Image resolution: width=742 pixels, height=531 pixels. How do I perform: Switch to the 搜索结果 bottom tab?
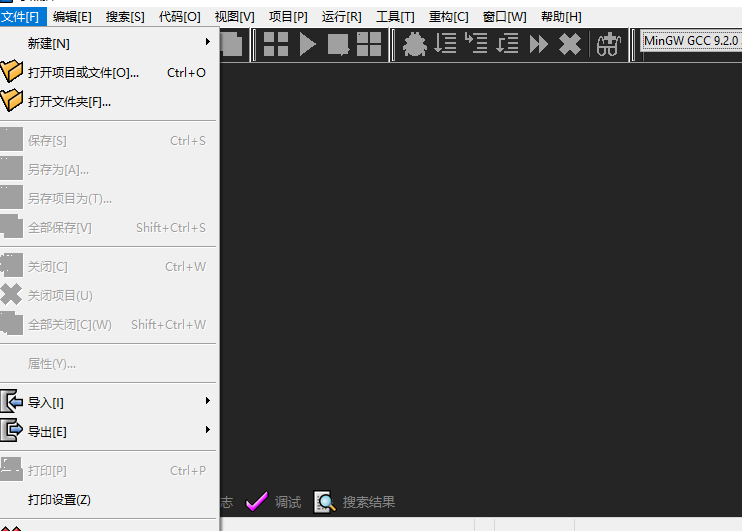click(356, 502)
